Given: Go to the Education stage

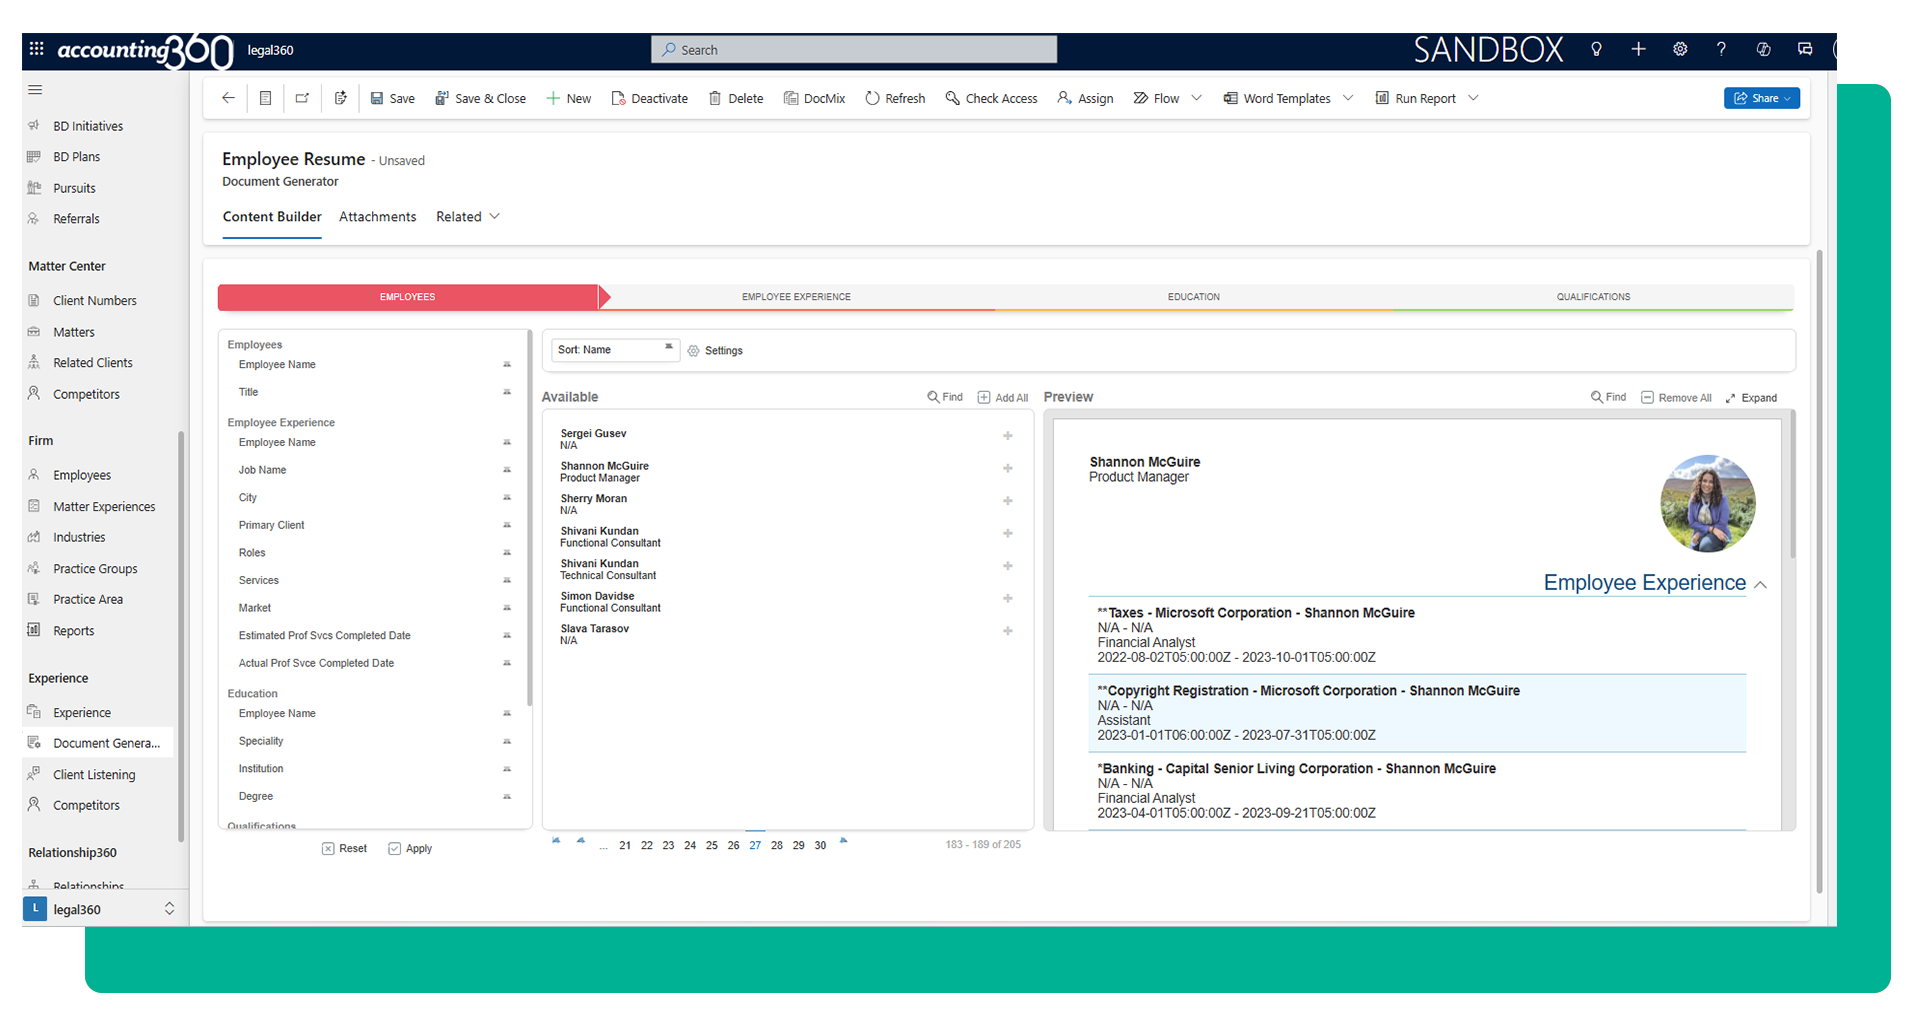Looking at the screenshot, I should (x=1193, y=297).
